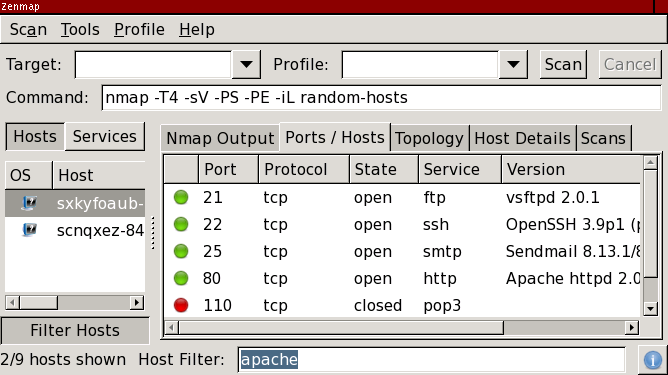
Task: Click into the Profile input field
Action: 420,64
